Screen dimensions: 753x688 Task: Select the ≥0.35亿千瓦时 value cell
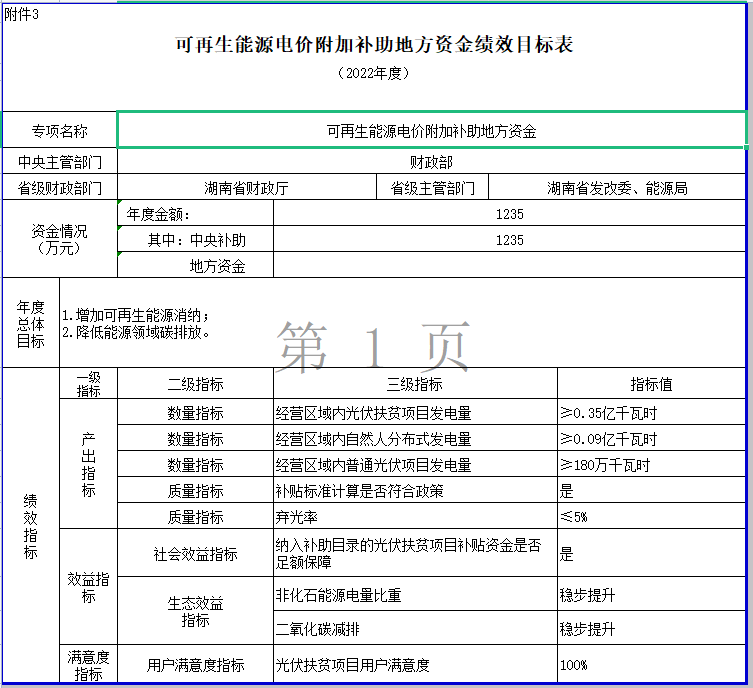pos(651,412)
